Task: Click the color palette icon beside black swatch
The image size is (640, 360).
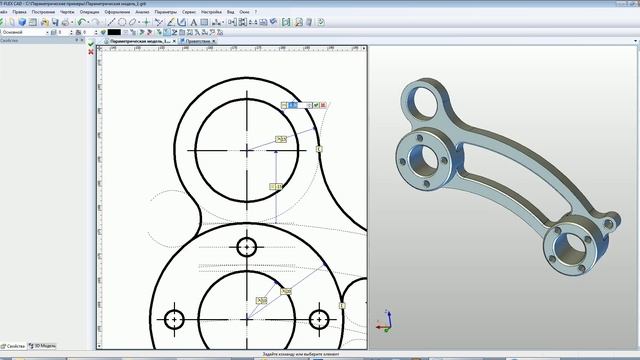Action: 103,32
